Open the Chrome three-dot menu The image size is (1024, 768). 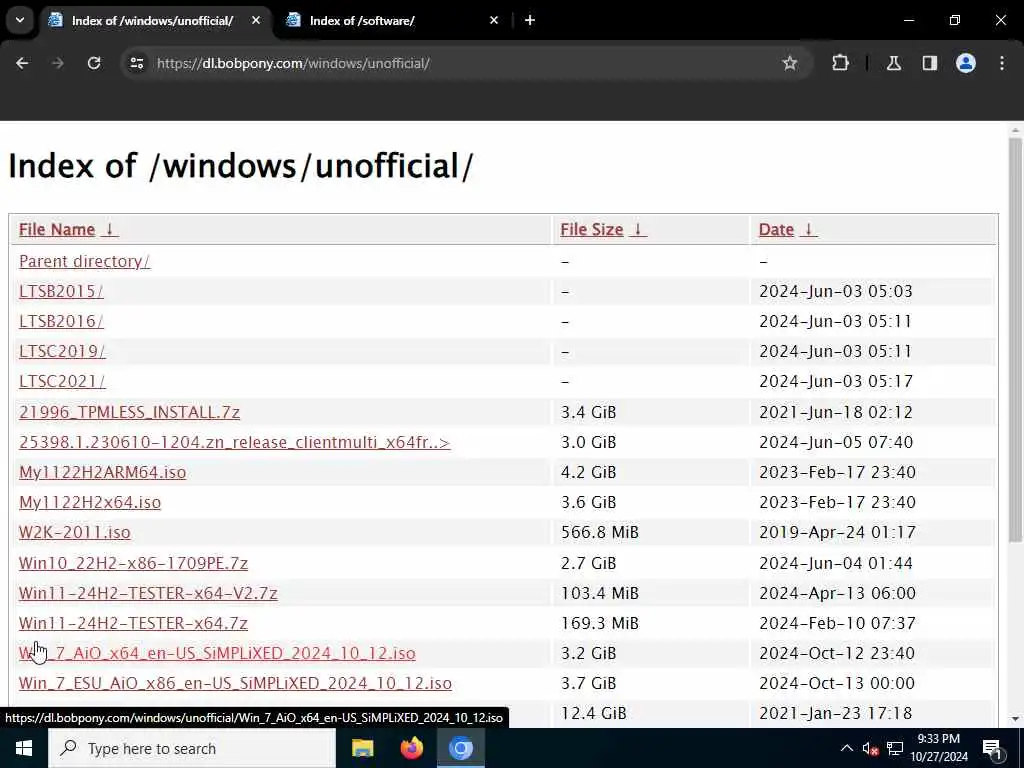point(1002,63)
